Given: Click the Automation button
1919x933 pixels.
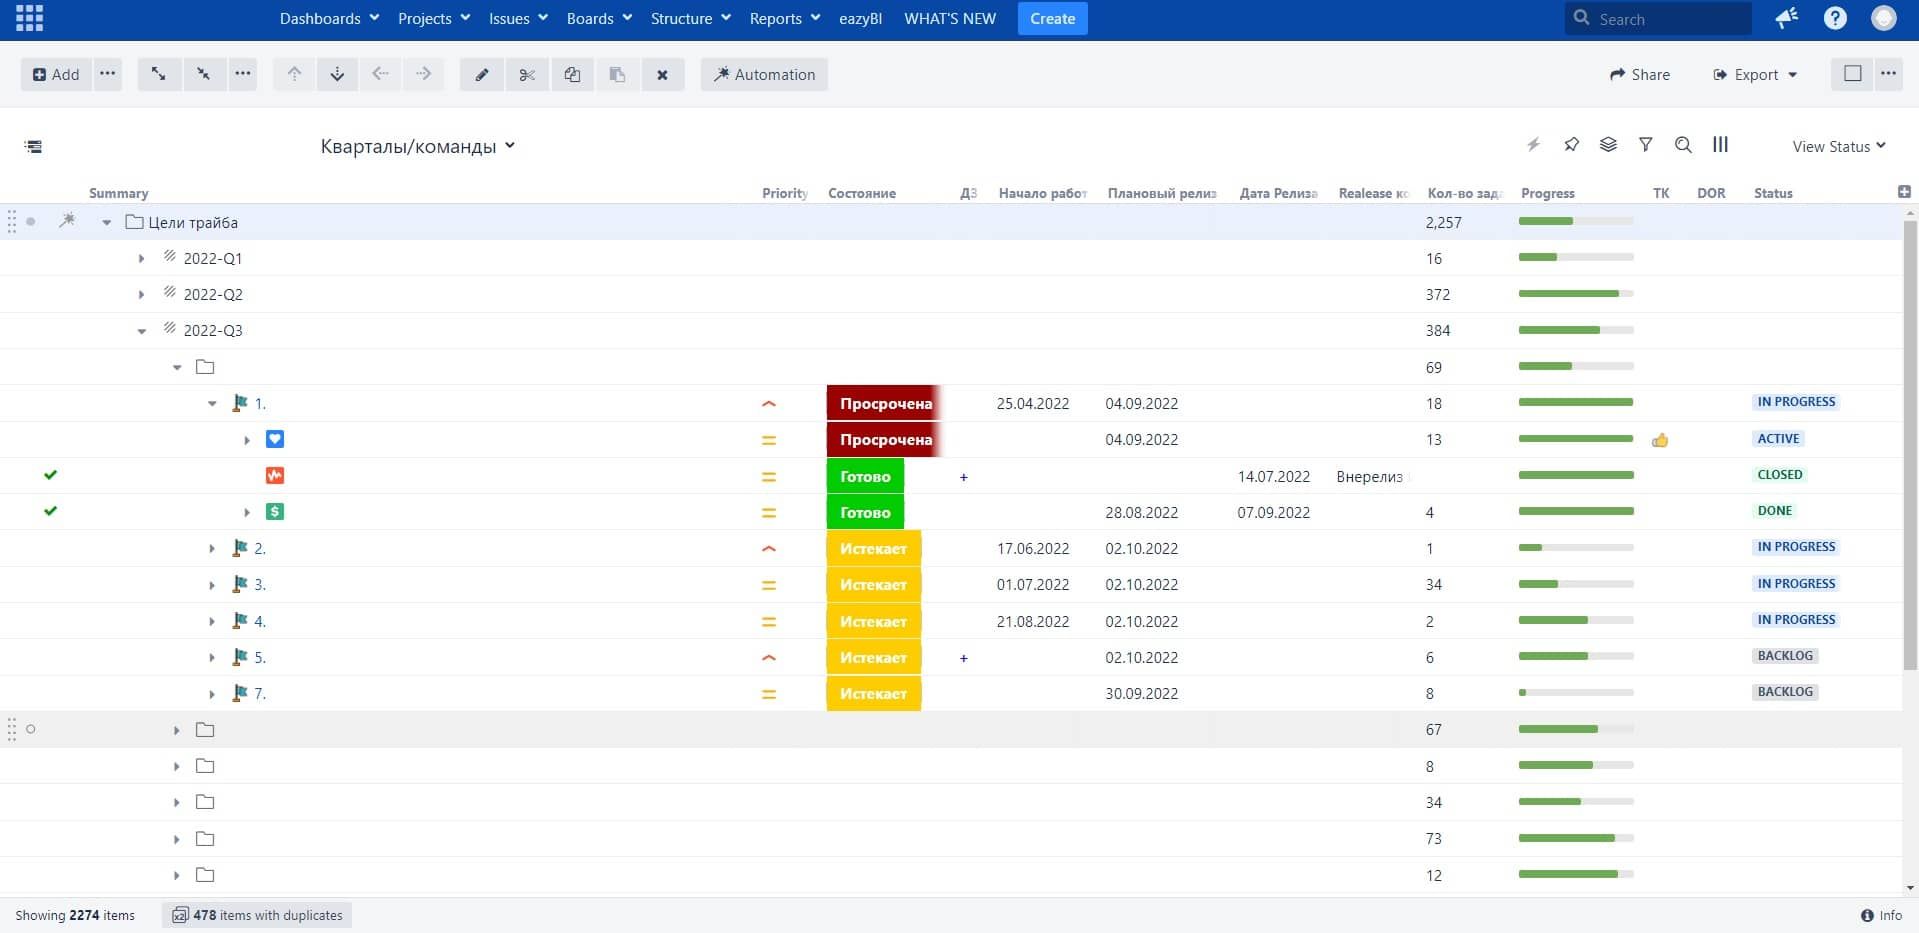Looking at the screenshot, I should [x=764, y=75].
